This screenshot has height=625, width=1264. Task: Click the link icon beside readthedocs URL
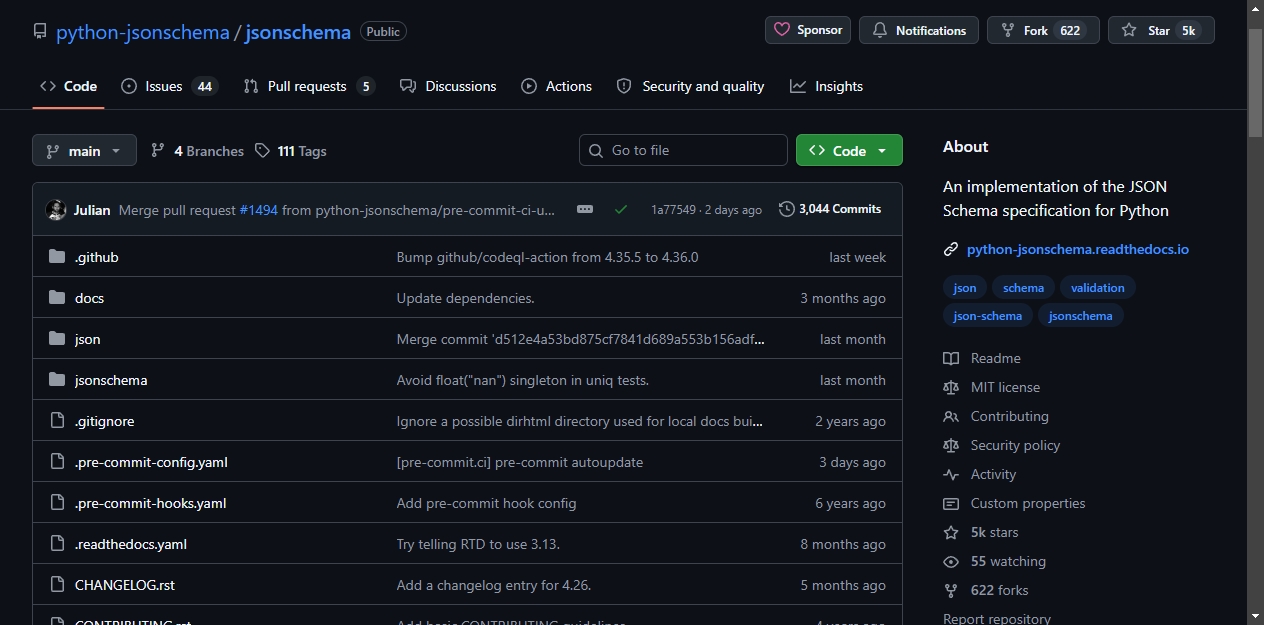[951, 249]
